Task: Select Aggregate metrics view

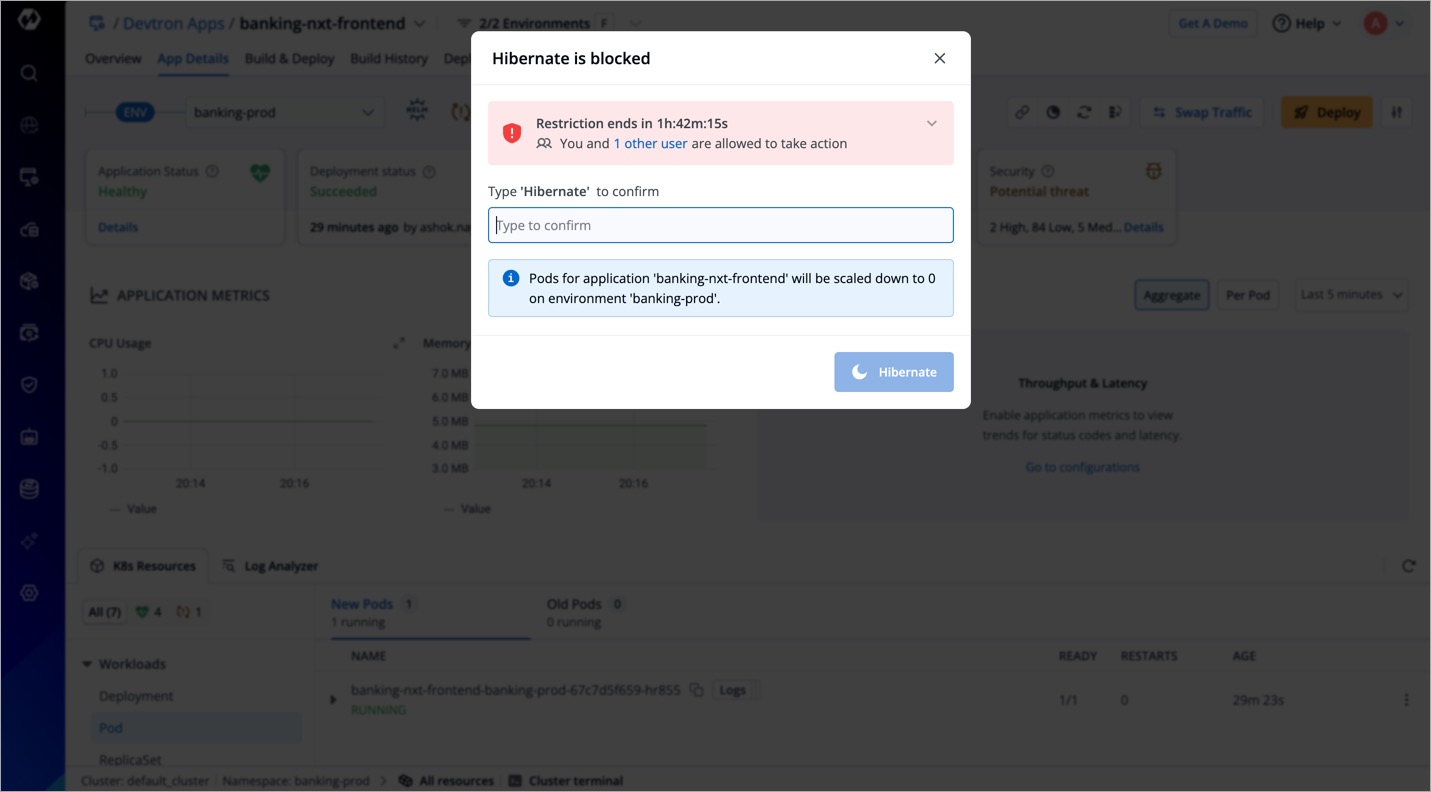Action: coord(1171,295)
